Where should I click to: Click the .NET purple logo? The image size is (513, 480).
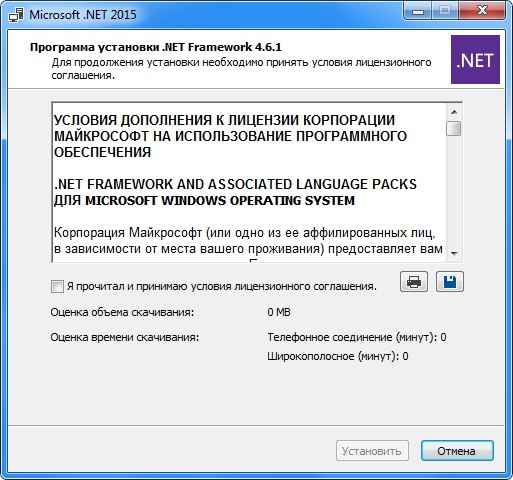click(x=475, y=60)
